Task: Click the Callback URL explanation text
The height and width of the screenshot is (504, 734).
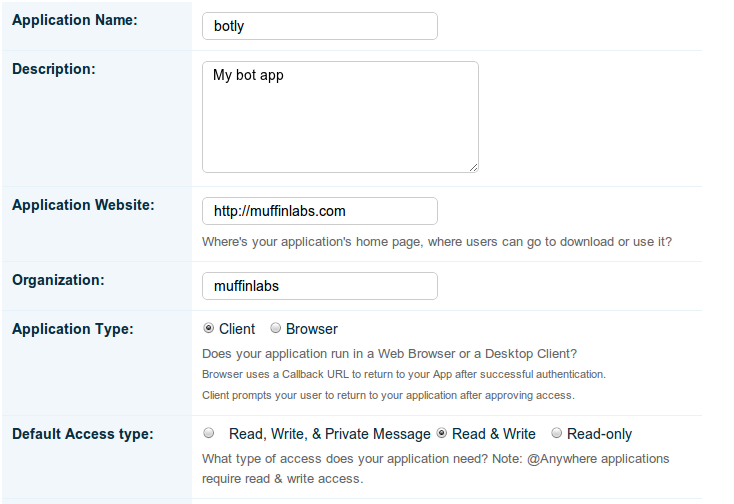Action: coord(403,374)
